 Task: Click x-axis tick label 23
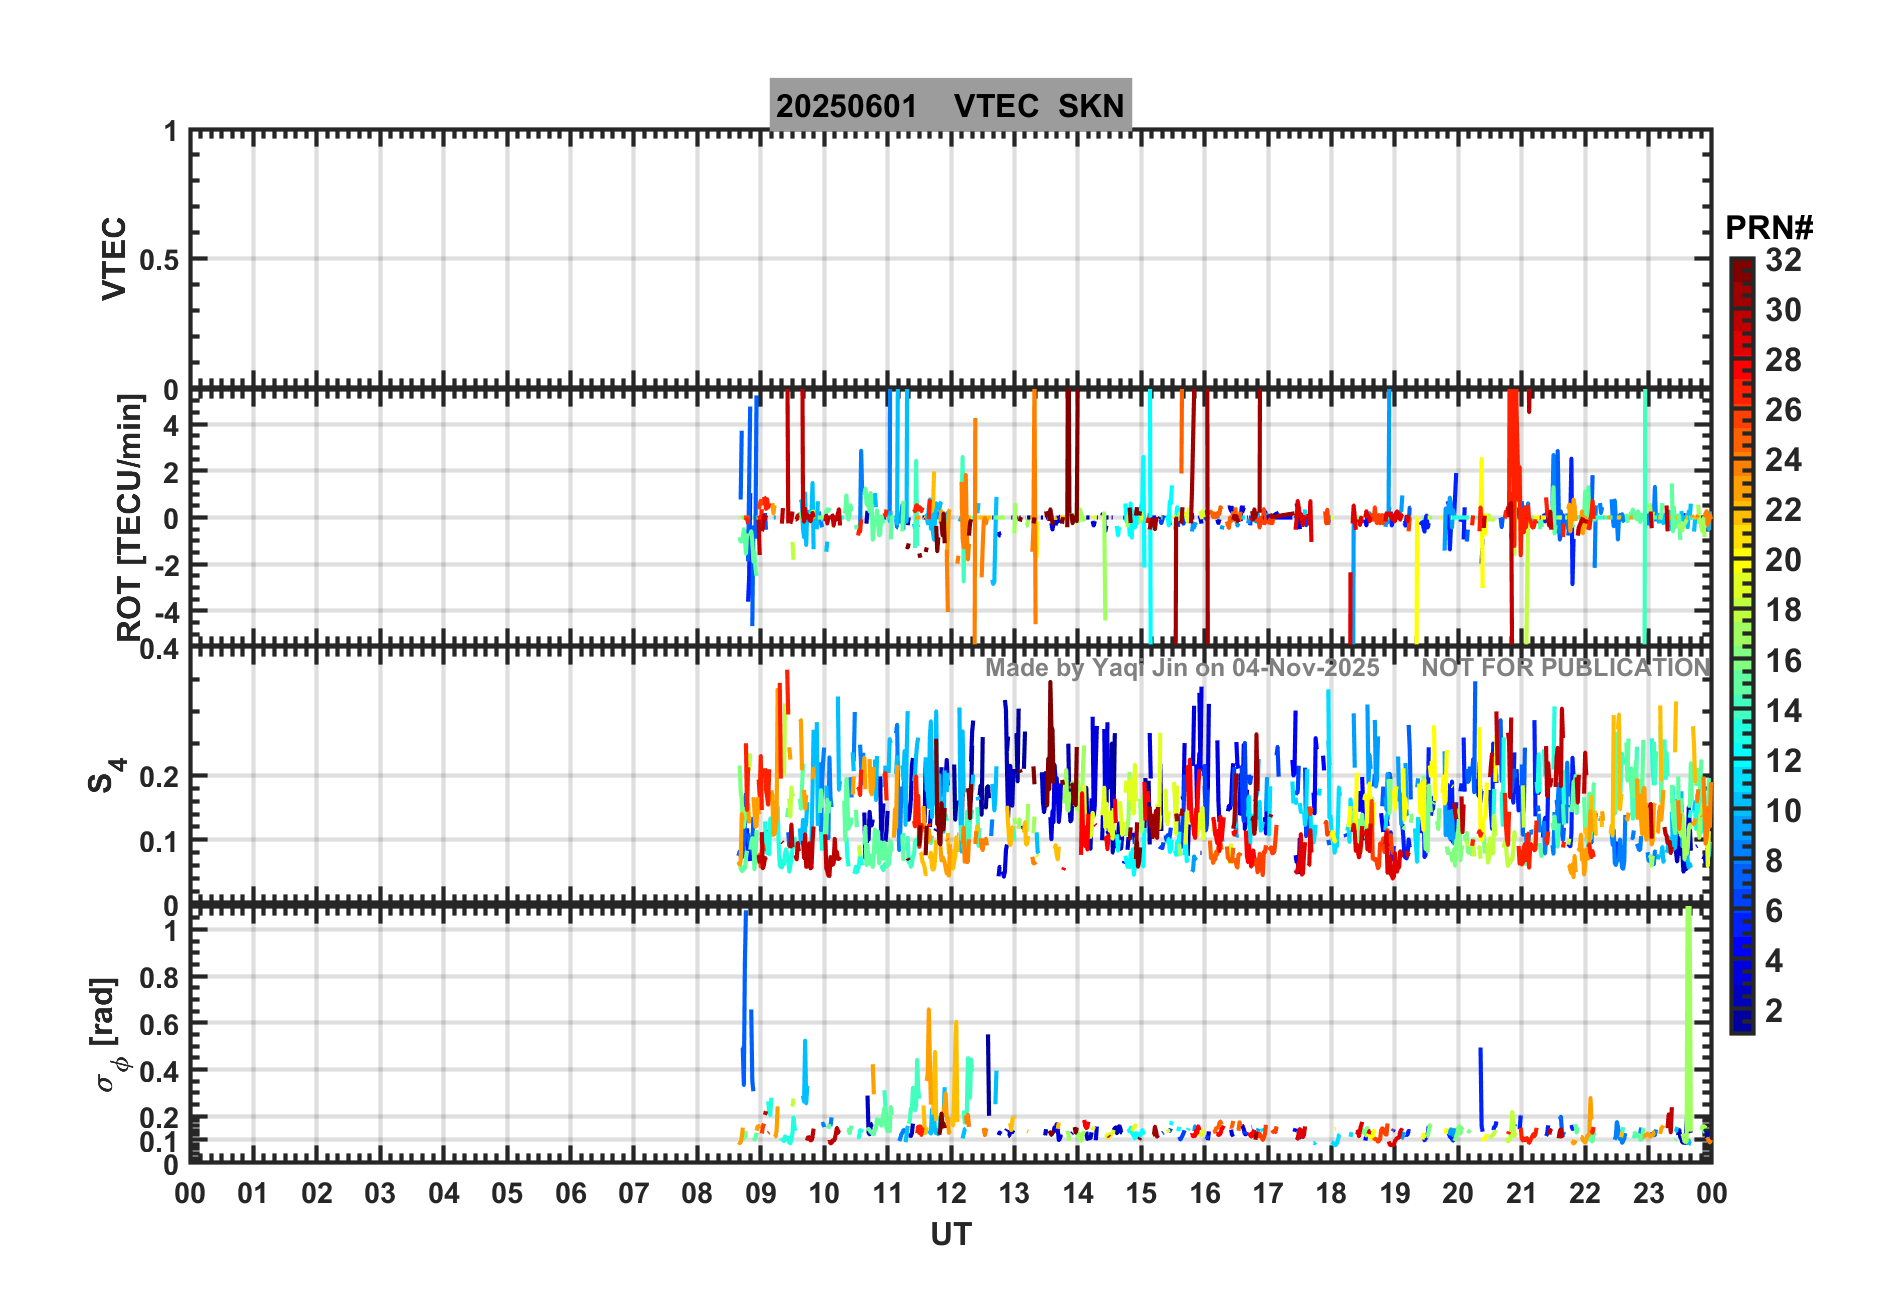click(1648, 1193)
